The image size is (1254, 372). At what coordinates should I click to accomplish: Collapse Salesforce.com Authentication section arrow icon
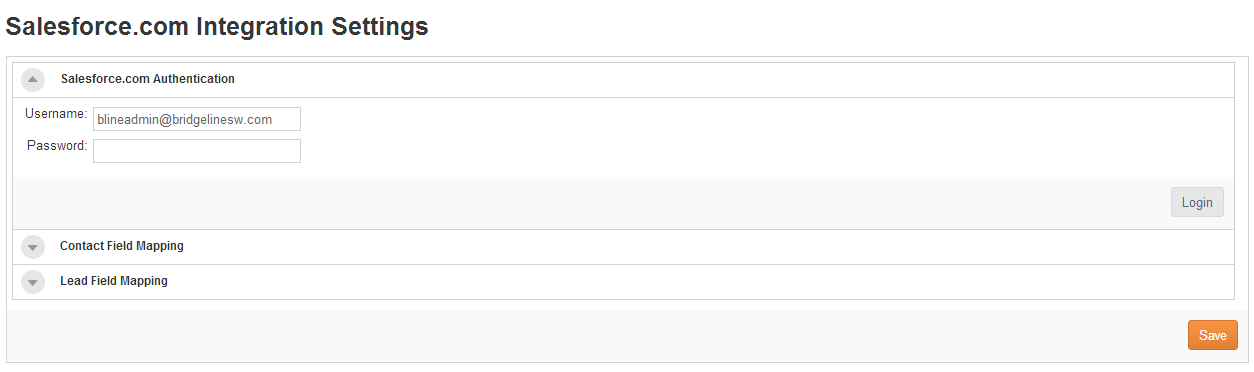click(33, 80)
